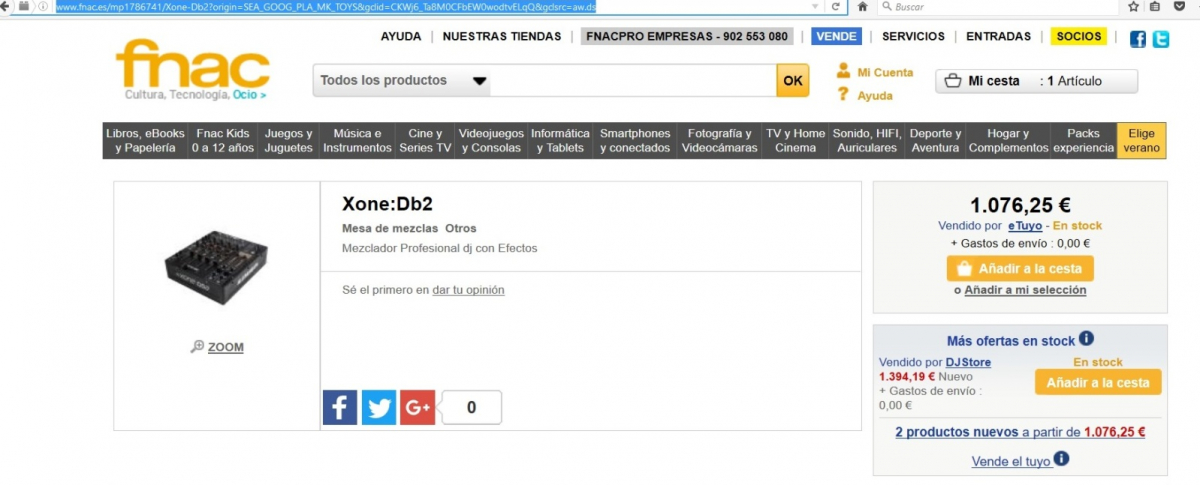1200x485 pixels.
Task: Click the Mi Cuenta person icon
Action: tap(843, 71)
